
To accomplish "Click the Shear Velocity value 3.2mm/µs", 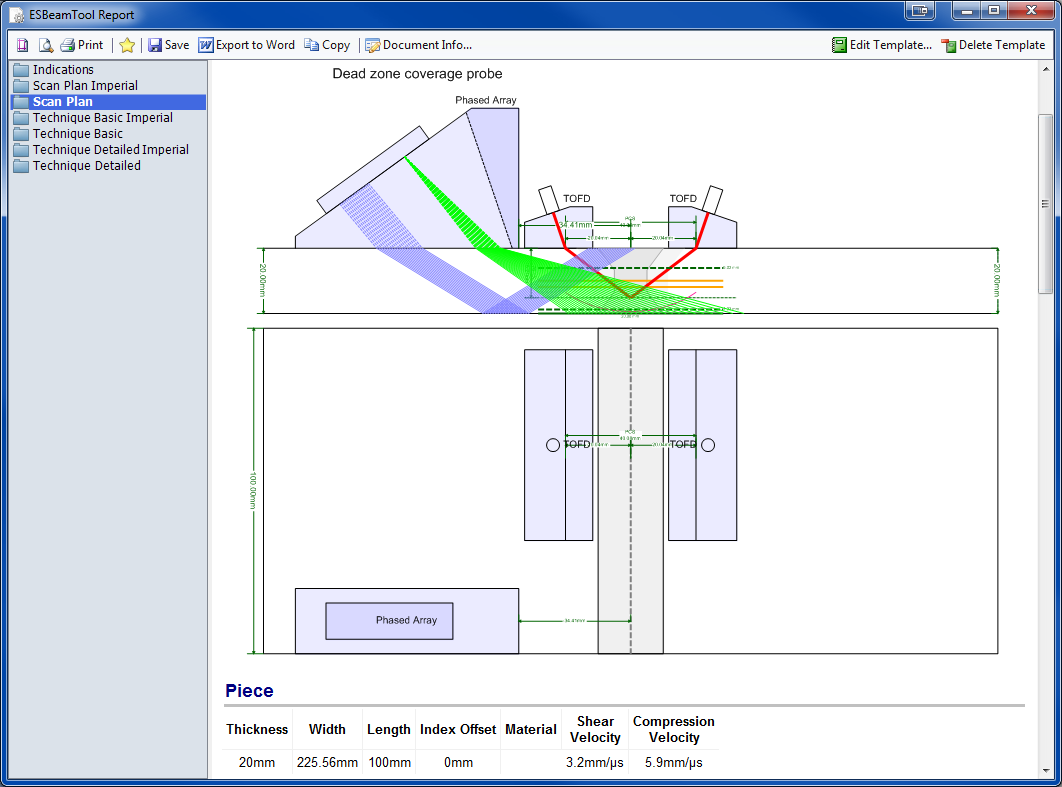I will [595, 763].
